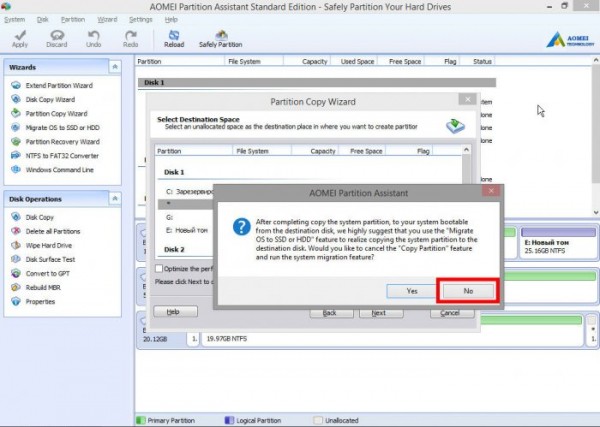Start Disk Surface Test icon
Screen dimensions: 600x427
click(16, 259)
